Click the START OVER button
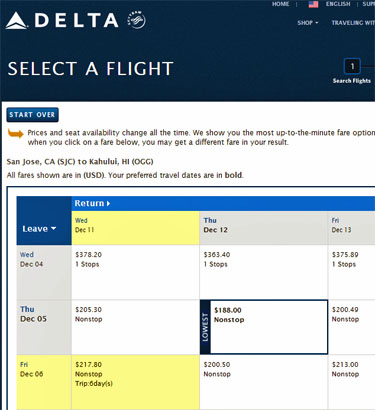Viewport: 375px width, 410px height. [x=32, y=115]
